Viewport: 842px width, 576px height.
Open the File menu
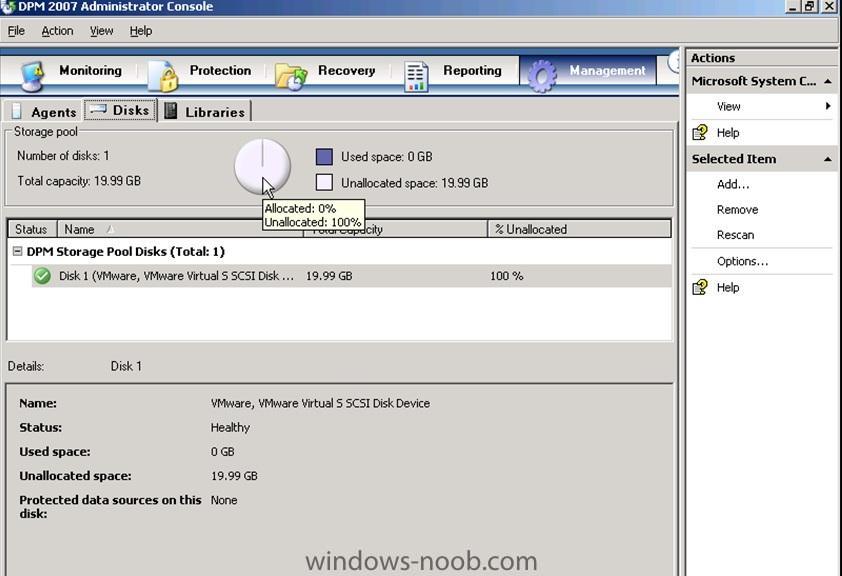(16, 31)
